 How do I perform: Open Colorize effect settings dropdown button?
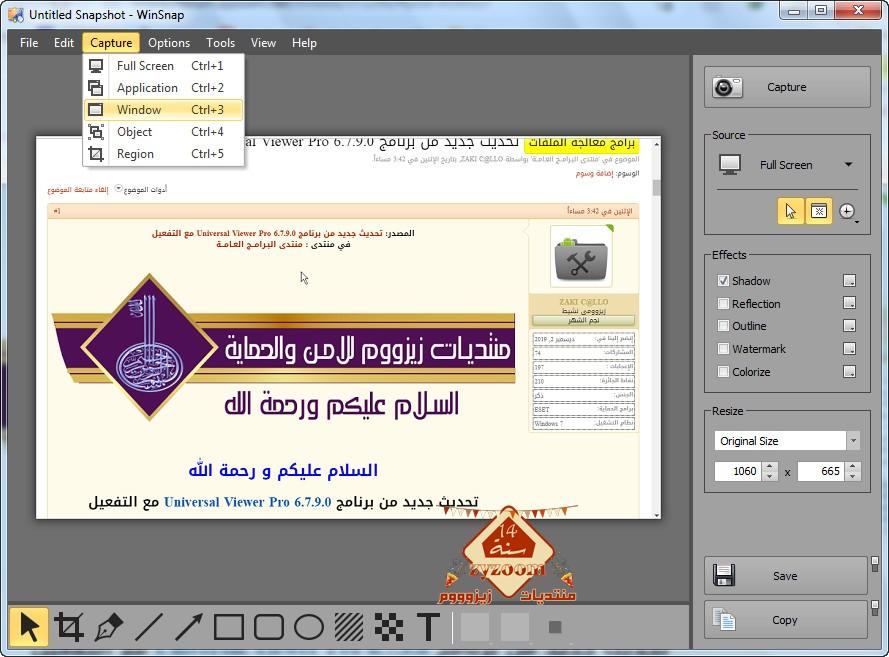(x=849, y=372)
